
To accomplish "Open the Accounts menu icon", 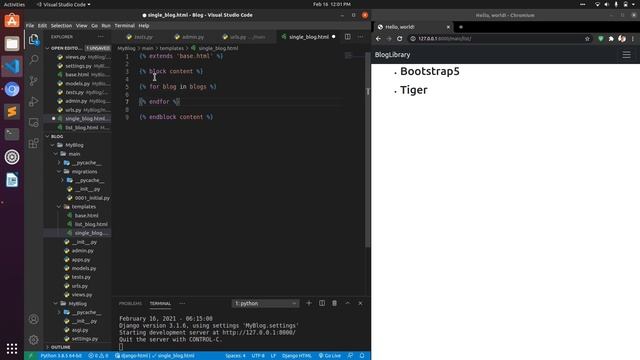I will pos(33,319).
